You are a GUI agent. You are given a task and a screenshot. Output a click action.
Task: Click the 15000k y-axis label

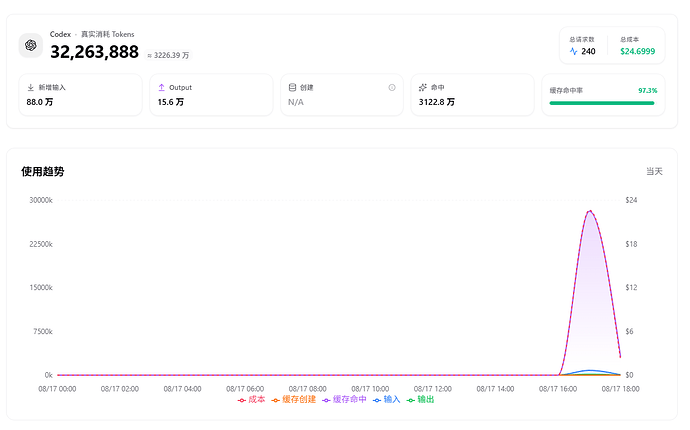pos(41,287)
